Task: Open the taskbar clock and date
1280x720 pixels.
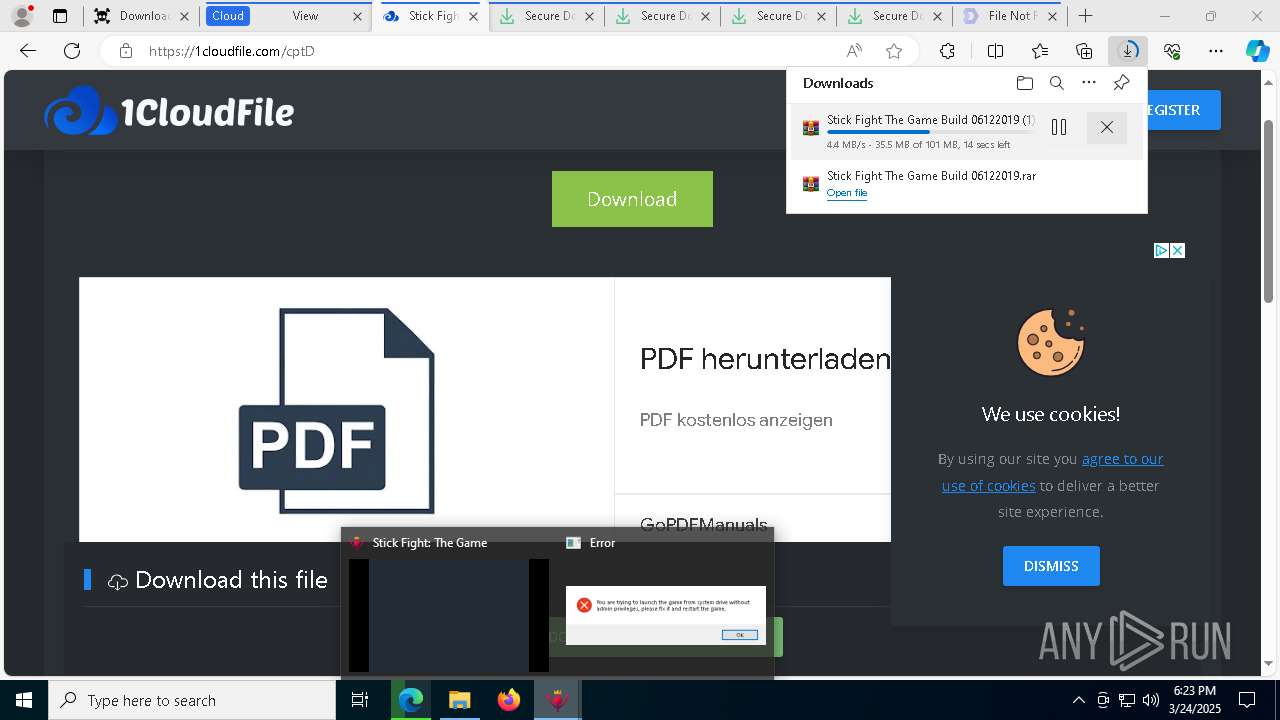Action: pos(1194,700)
